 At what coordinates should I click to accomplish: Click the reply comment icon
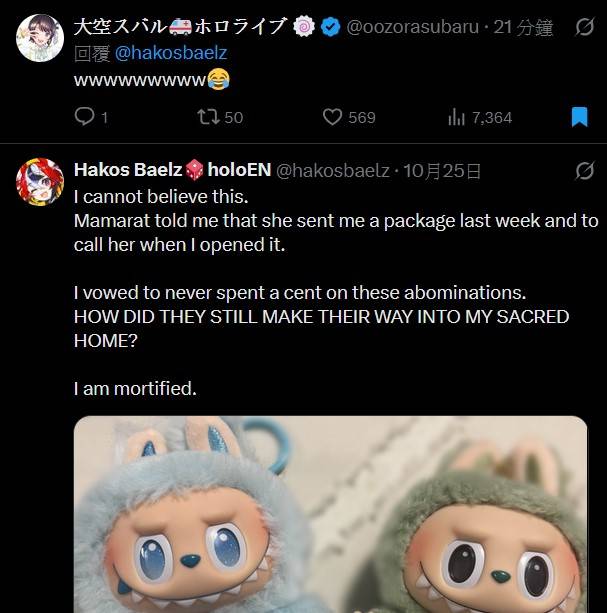85,117
